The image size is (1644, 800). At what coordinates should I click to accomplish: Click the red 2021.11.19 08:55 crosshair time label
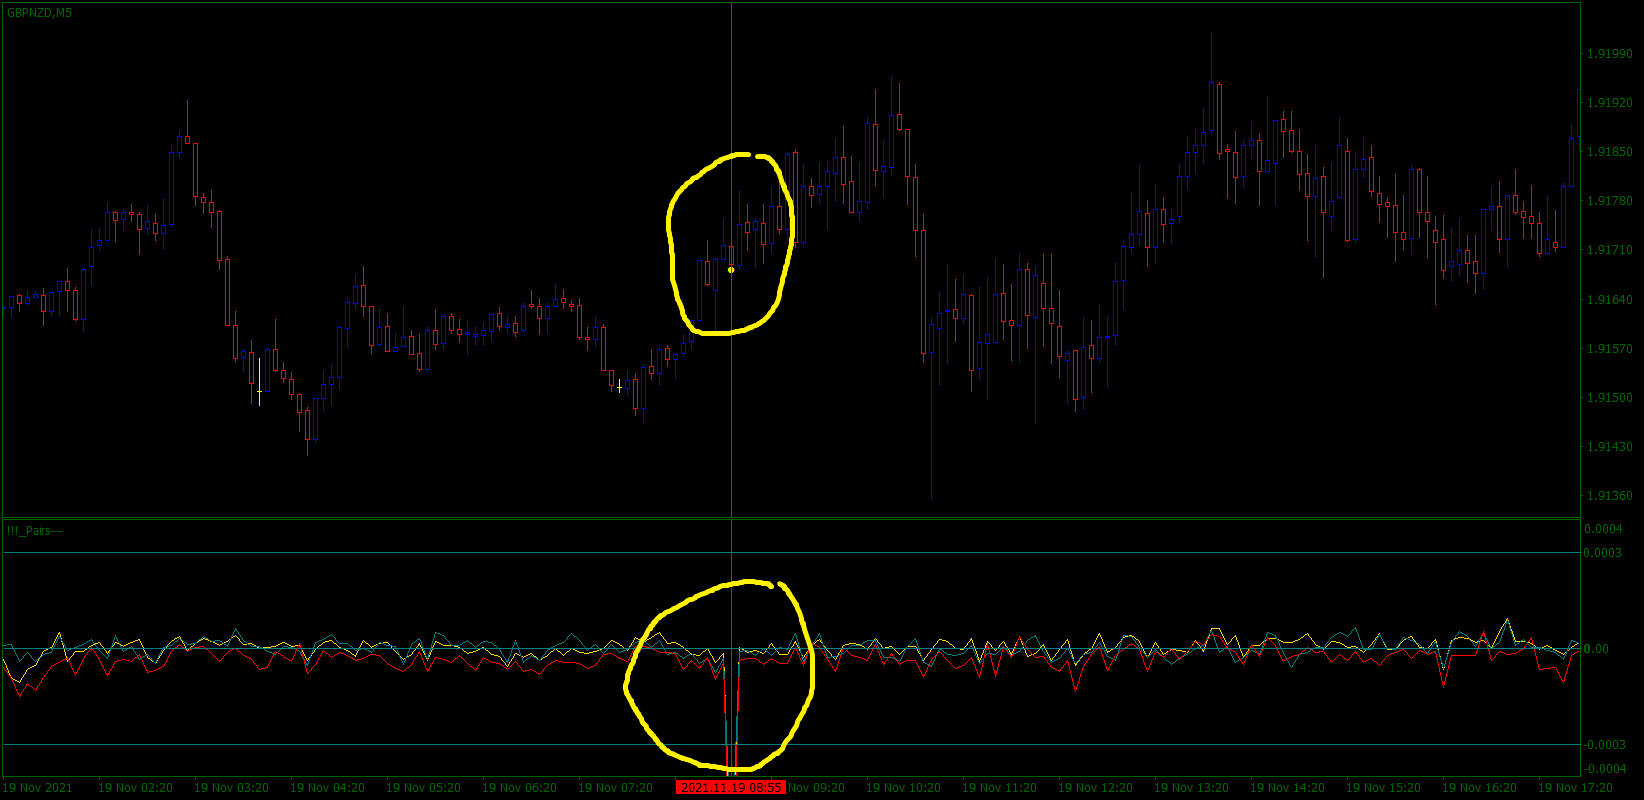[x=731, y=788]
